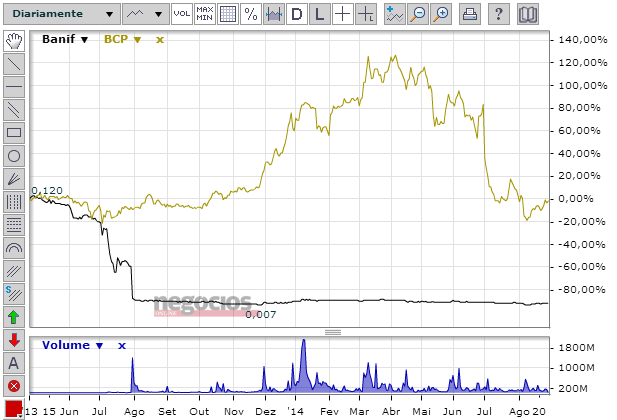Place a red down arrow marker
This screenshot has height=420, width=617.
click(x=14, y=340)
